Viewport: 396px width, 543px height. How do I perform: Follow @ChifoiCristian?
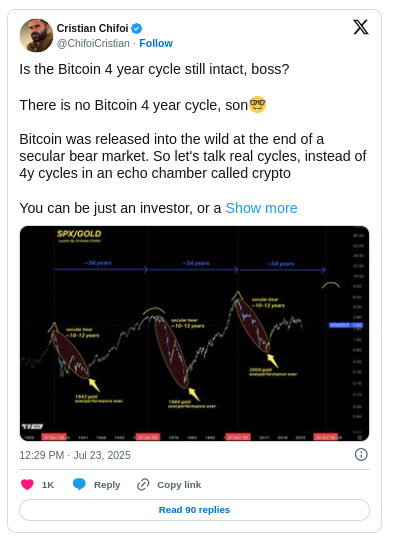(156, 43)
